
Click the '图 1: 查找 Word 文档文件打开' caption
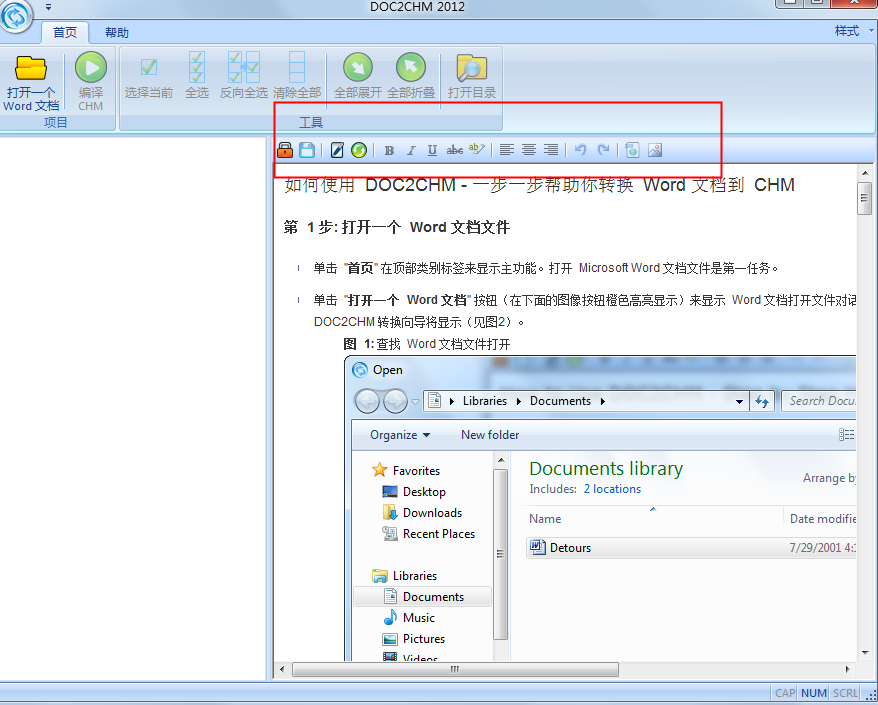pos(427,344)
